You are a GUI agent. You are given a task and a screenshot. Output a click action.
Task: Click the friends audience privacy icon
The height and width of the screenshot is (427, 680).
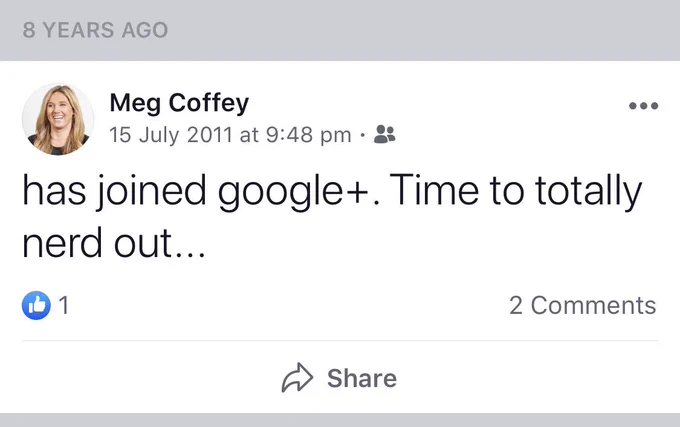click(x=385, y=134)
